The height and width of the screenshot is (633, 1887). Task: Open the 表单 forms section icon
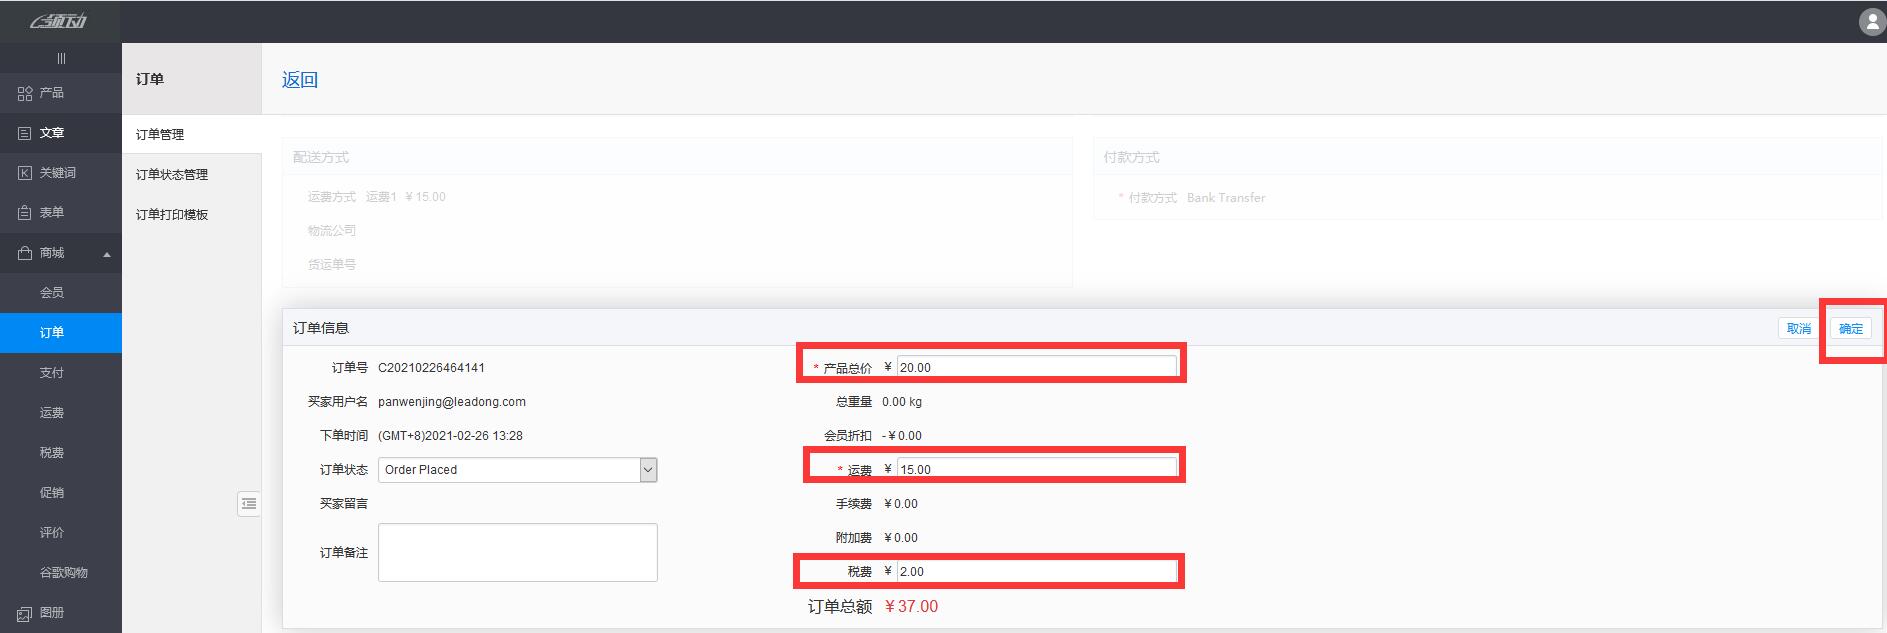tap(25, 213)
